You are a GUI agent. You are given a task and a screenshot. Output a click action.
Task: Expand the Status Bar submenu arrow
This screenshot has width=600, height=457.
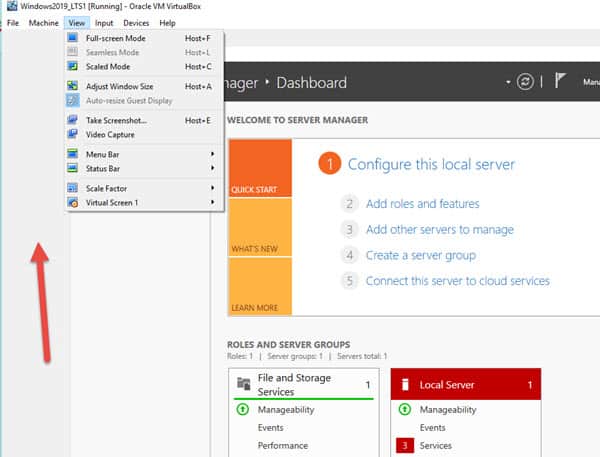[212, 168]
